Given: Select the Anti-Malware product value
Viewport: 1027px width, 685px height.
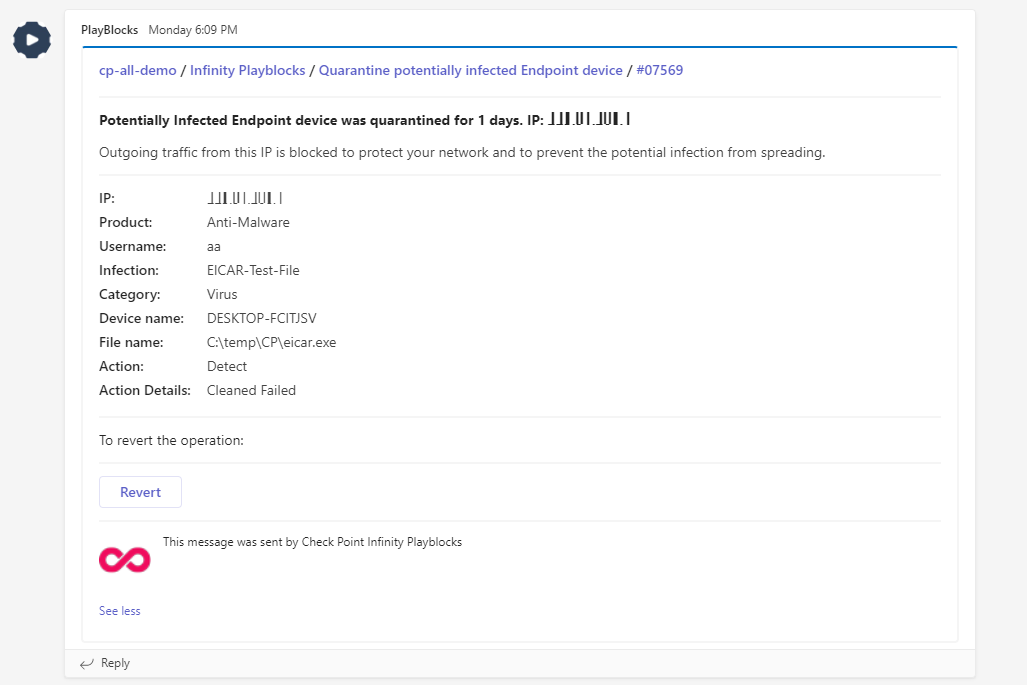Looking at the screenshot, I should click(x=248, y=222).
